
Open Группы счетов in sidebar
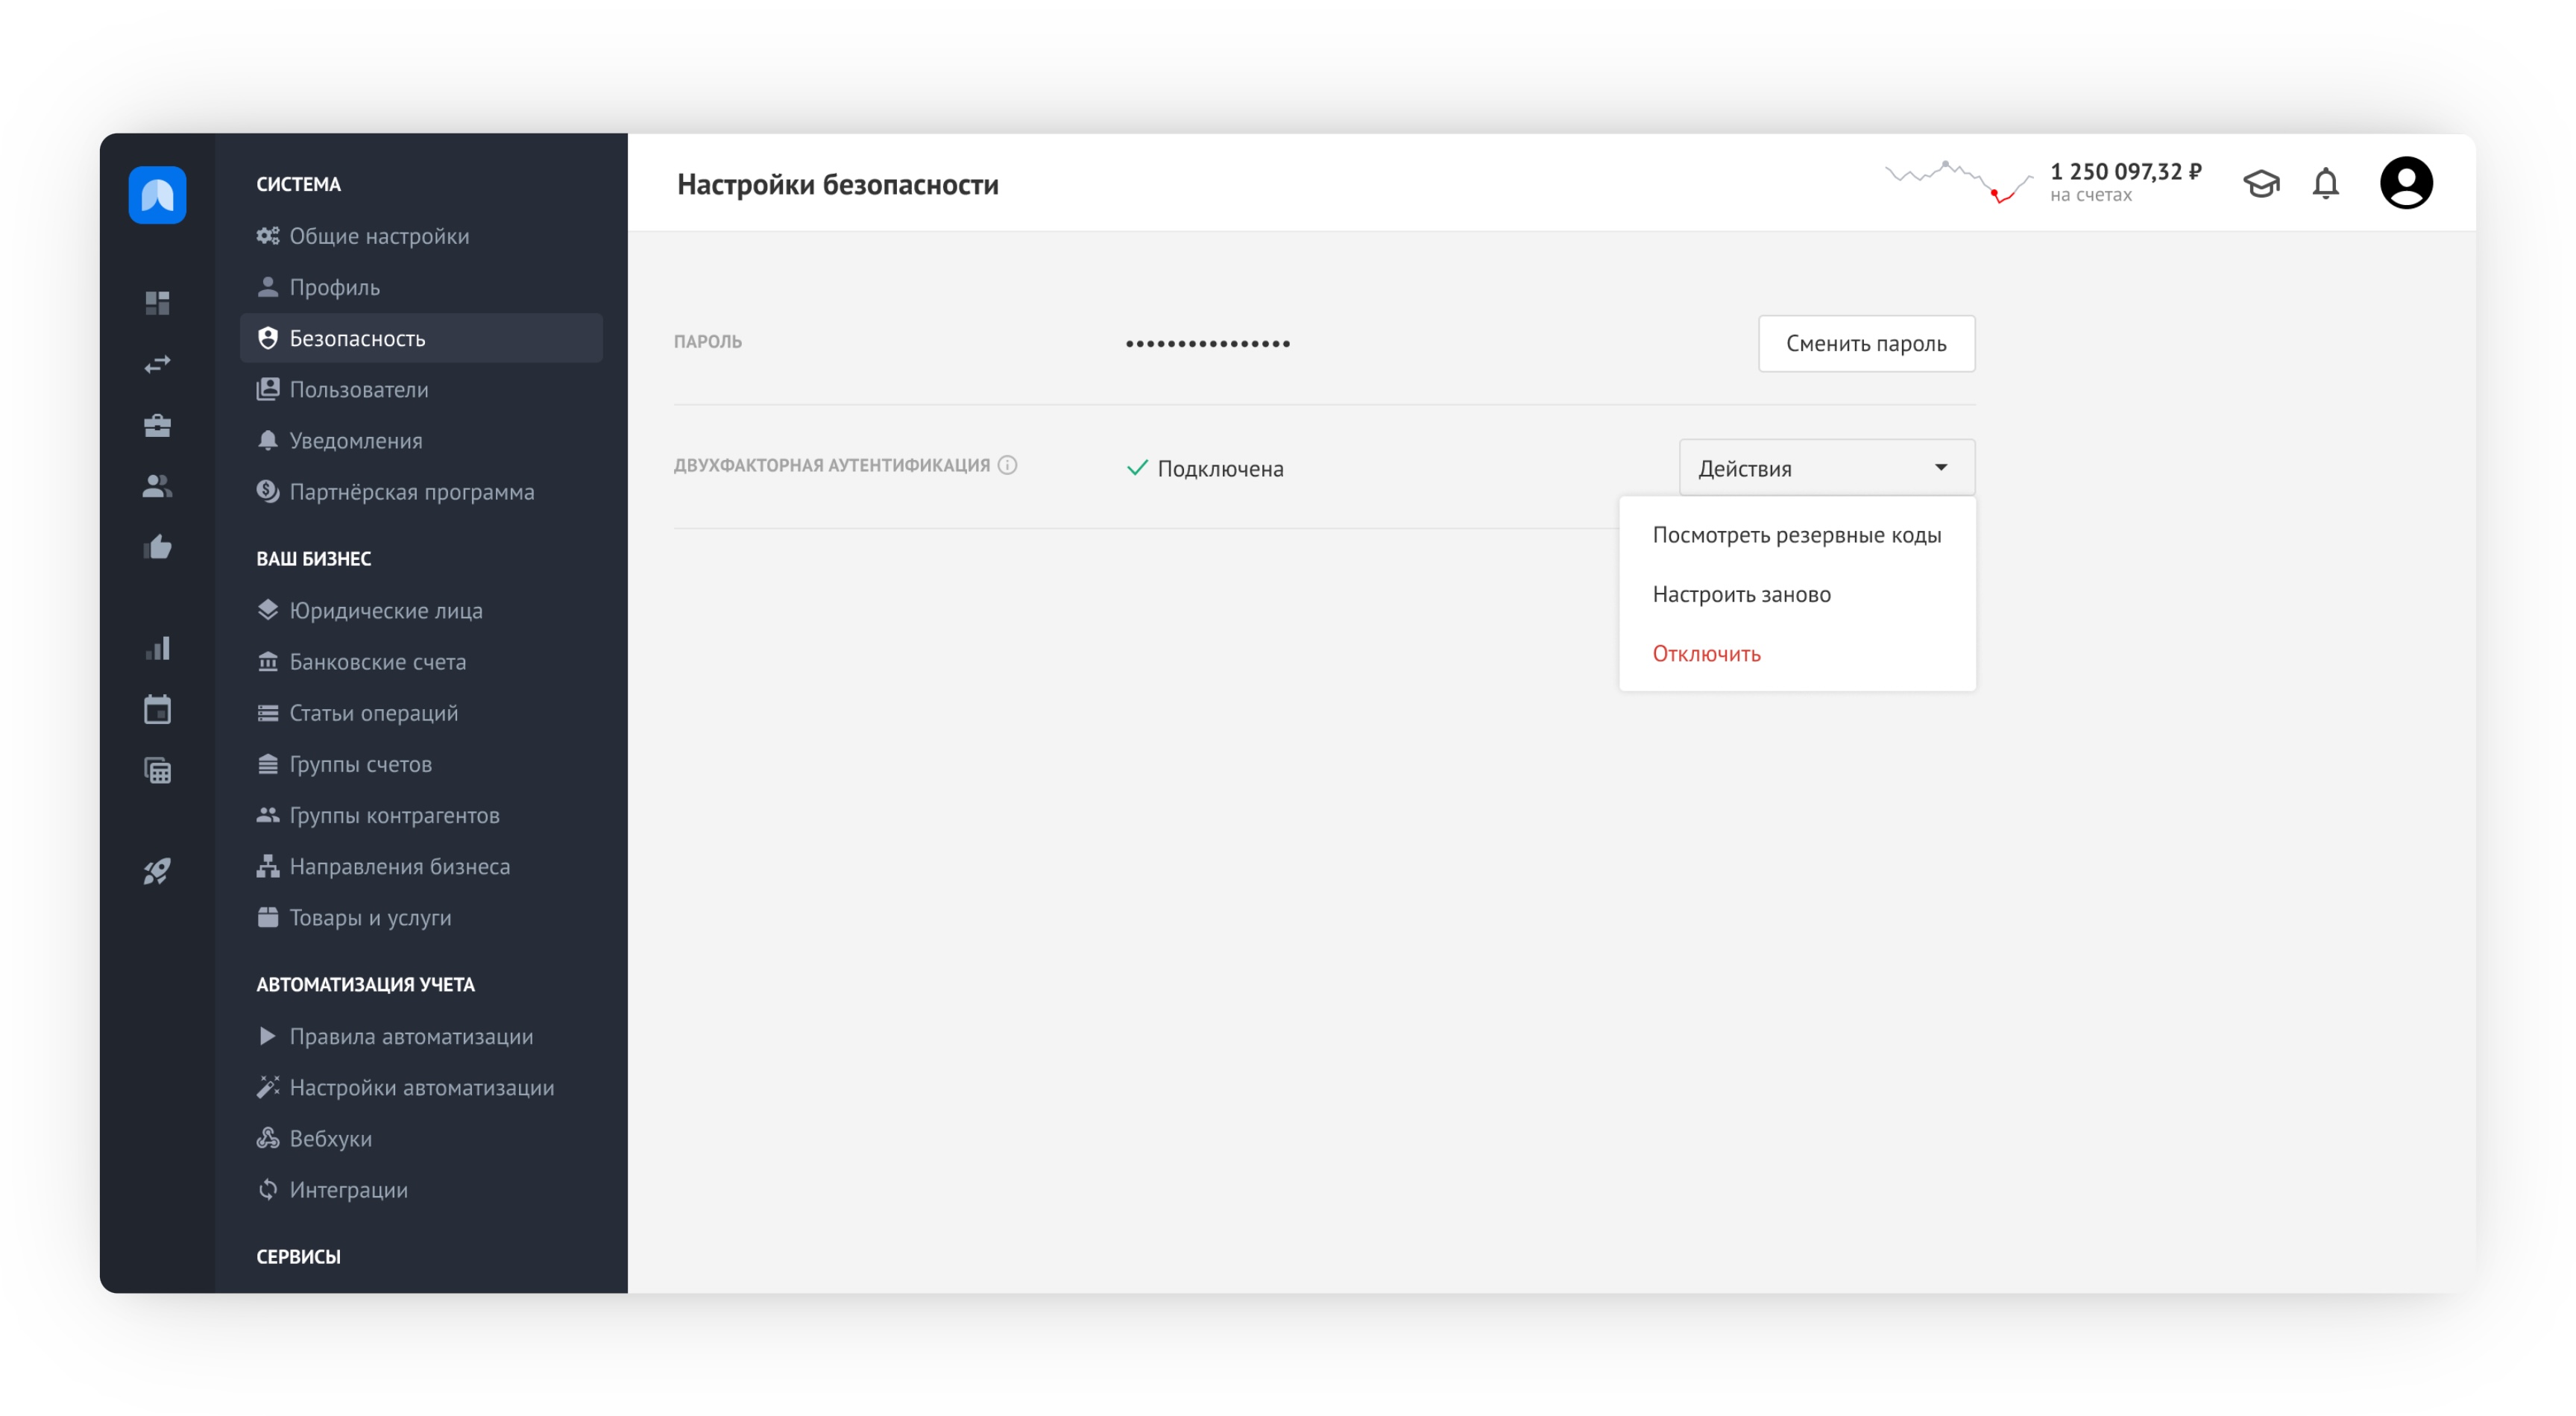coord(421,764)
